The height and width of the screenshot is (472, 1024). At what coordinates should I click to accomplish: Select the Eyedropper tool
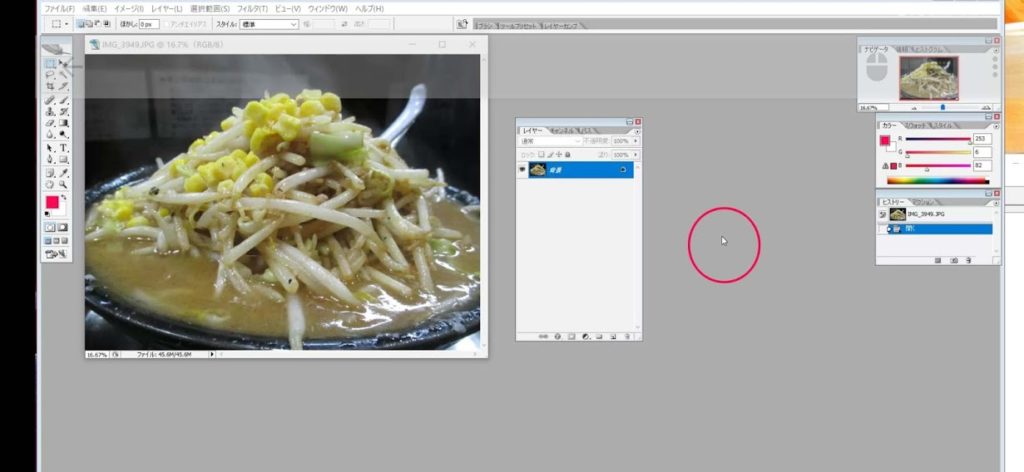[64, 173]
